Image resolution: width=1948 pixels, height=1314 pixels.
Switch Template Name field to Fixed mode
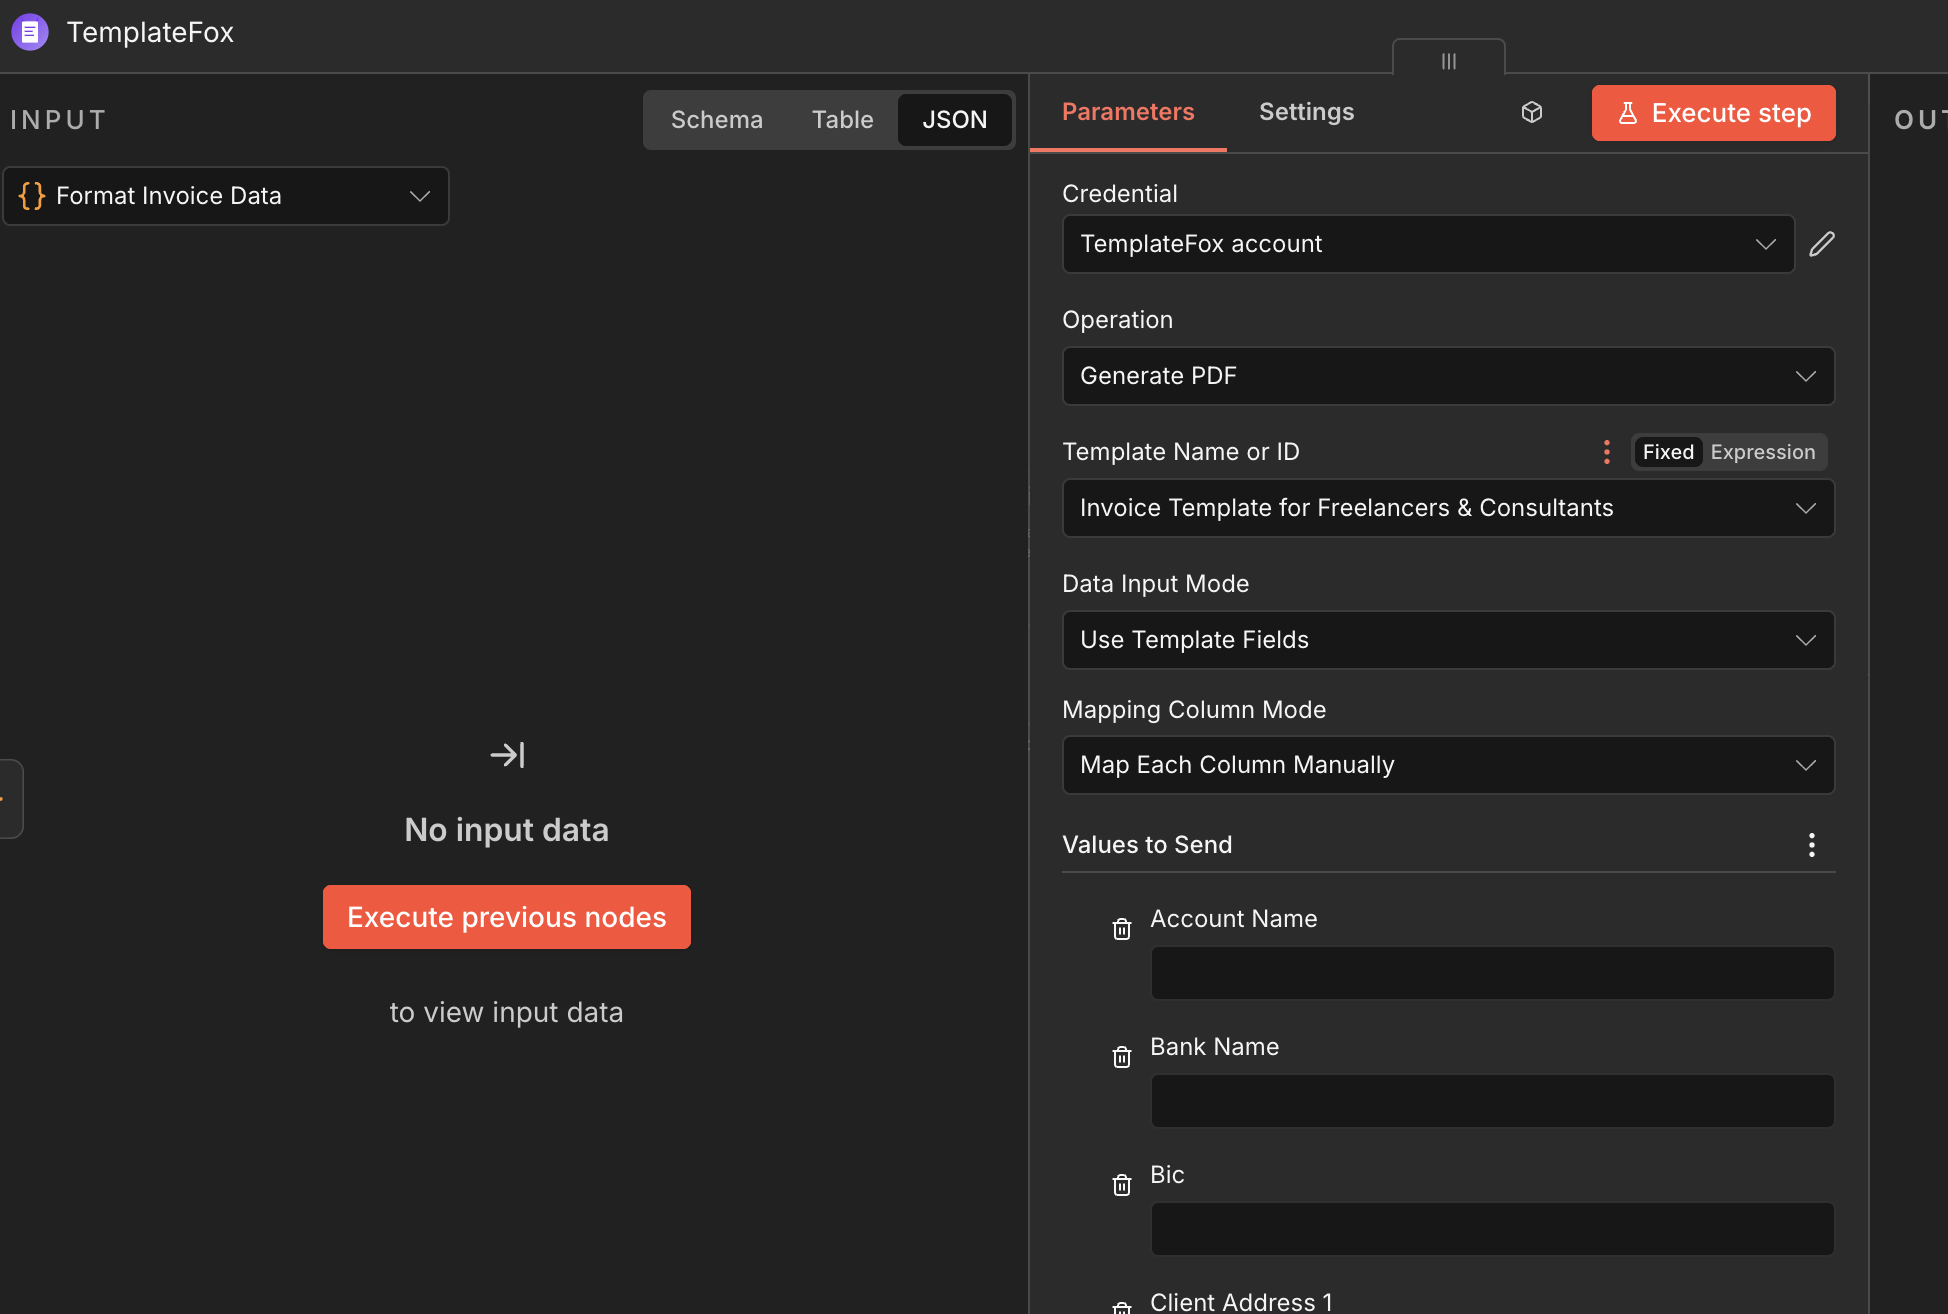point(1668,452)
